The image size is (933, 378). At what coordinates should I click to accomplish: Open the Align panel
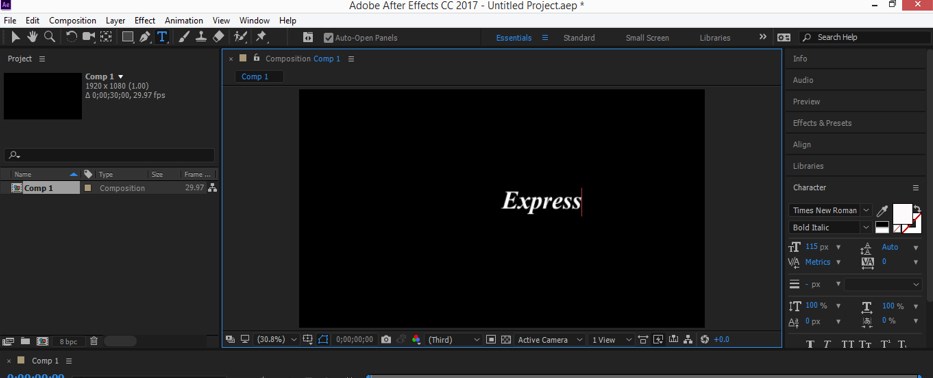[801, 144]
